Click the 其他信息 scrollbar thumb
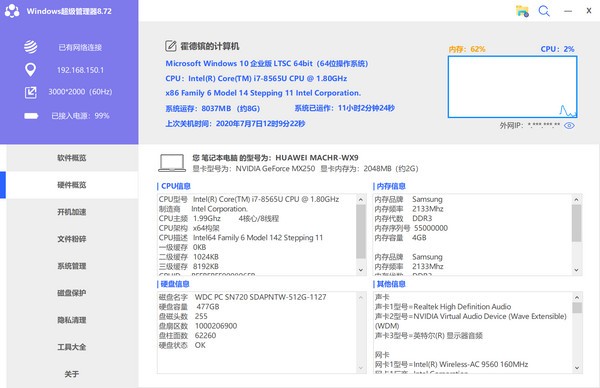Viewport: 600px width, 388px height. pos(577,308)
